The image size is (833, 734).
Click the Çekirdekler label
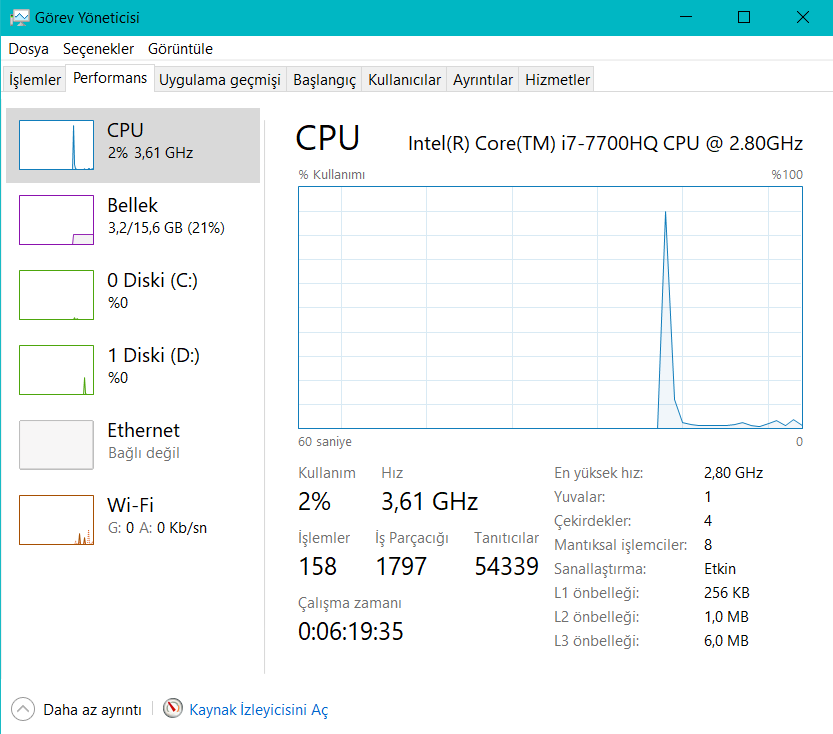[592, 520]
